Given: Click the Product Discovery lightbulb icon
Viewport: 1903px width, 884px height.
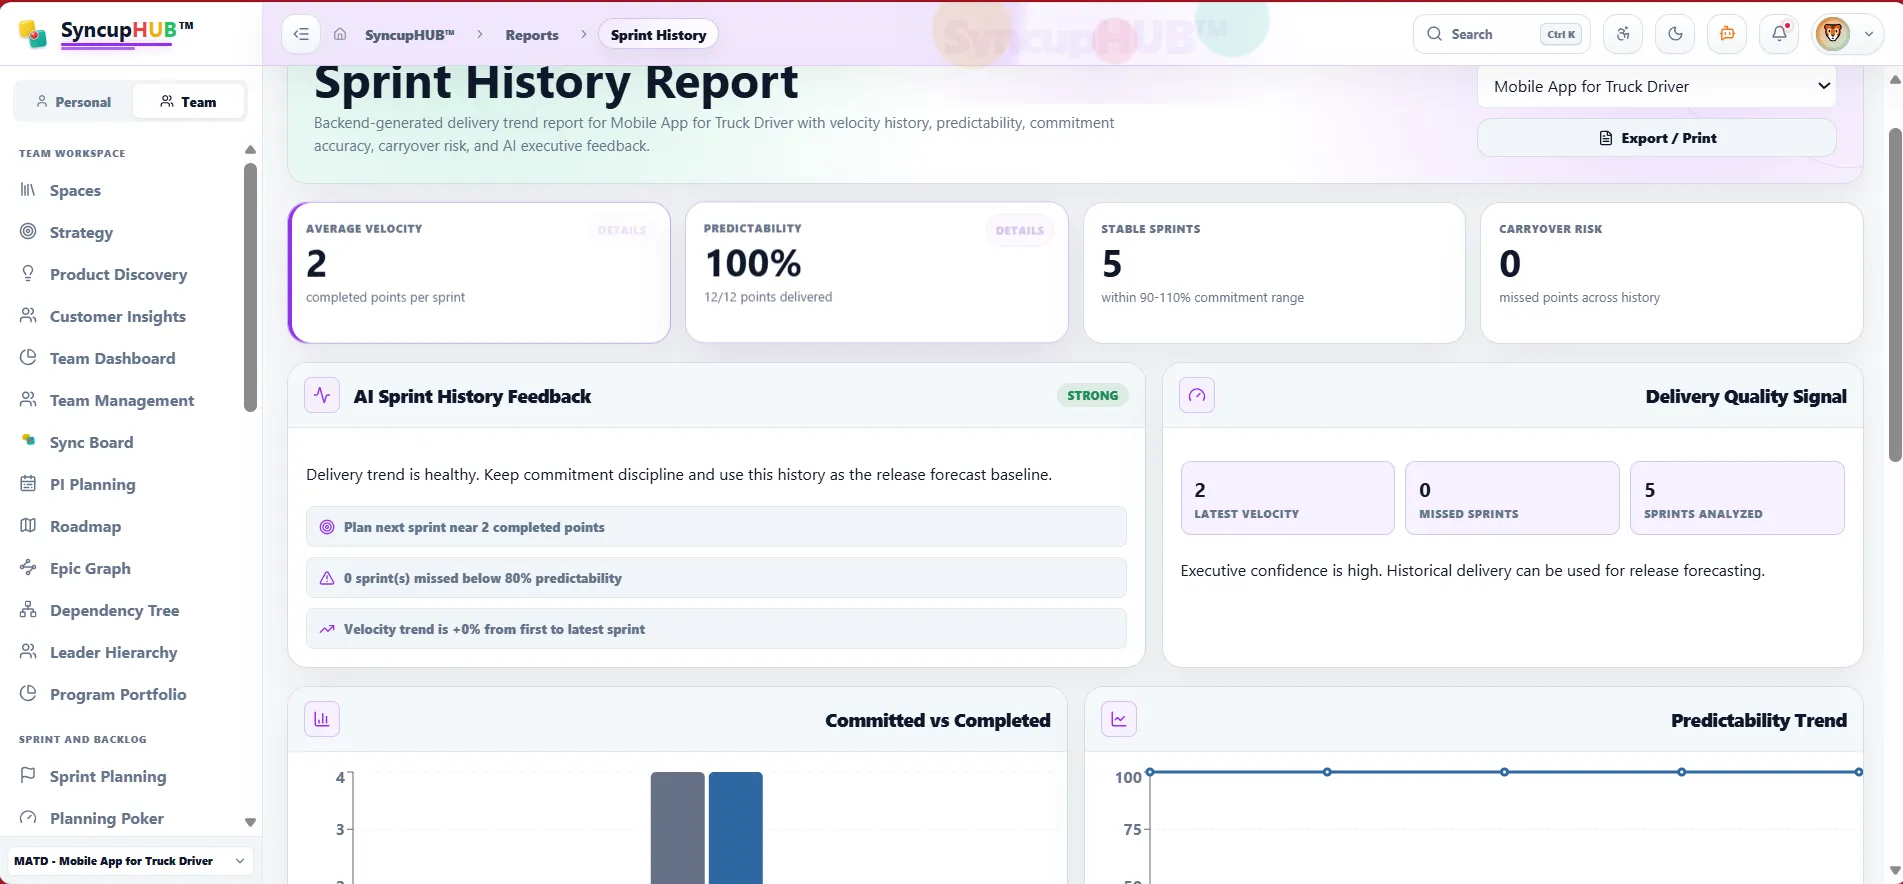Looking at the screenshot, I should point(28,273).
